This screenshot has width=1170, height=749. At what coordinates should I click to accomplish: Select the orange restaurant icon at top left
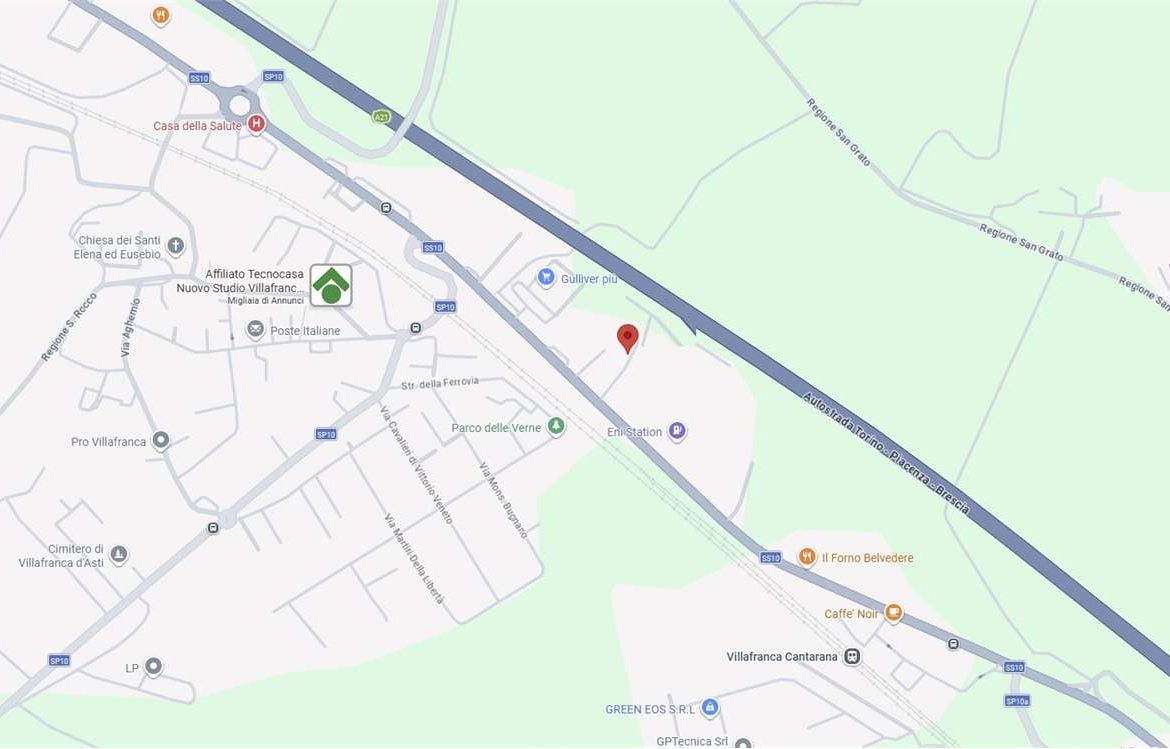[160, 15]
